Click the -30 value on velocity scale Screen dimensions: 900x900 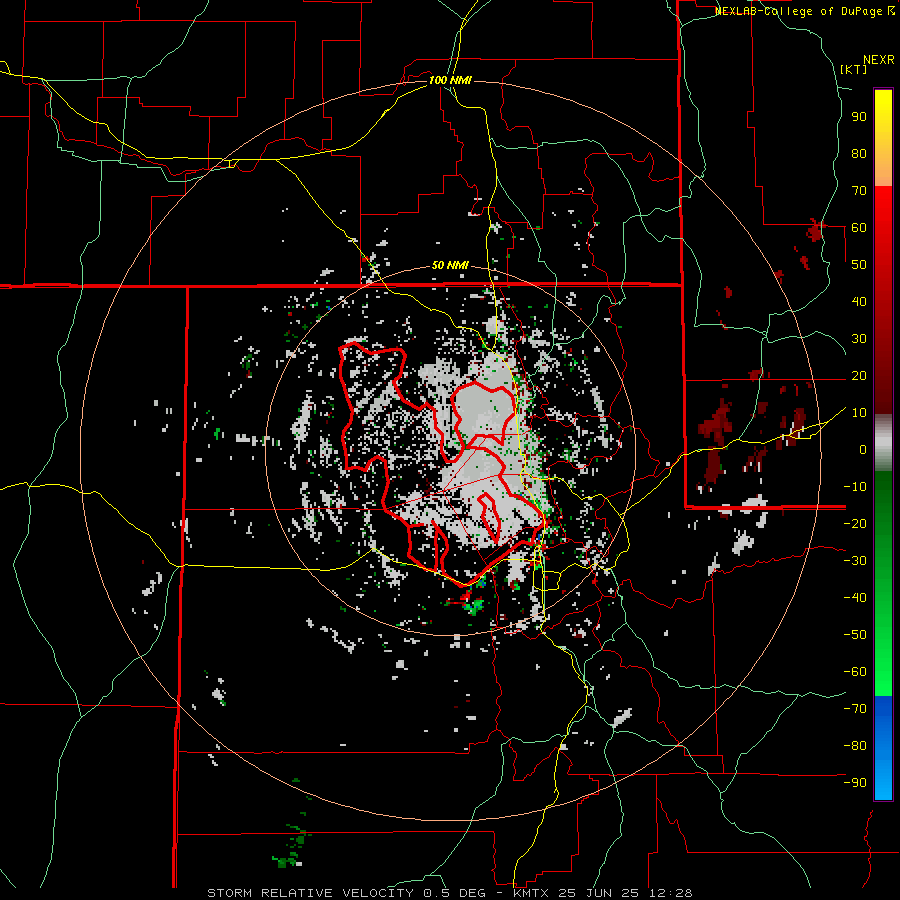coord(855,561)
